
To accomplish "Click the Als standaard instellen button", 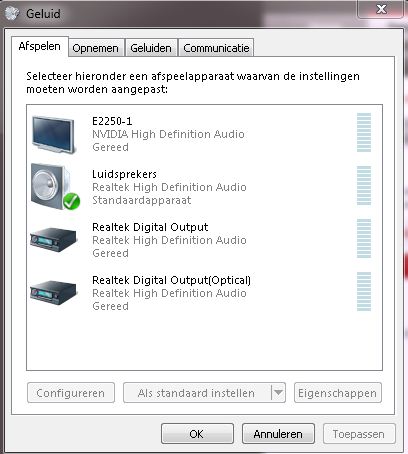I will pyautogui.click(x=197, y=393).
